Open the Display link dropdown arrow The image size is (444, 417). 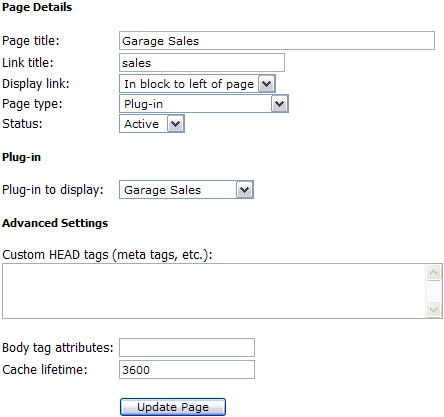tap(266, 84)
